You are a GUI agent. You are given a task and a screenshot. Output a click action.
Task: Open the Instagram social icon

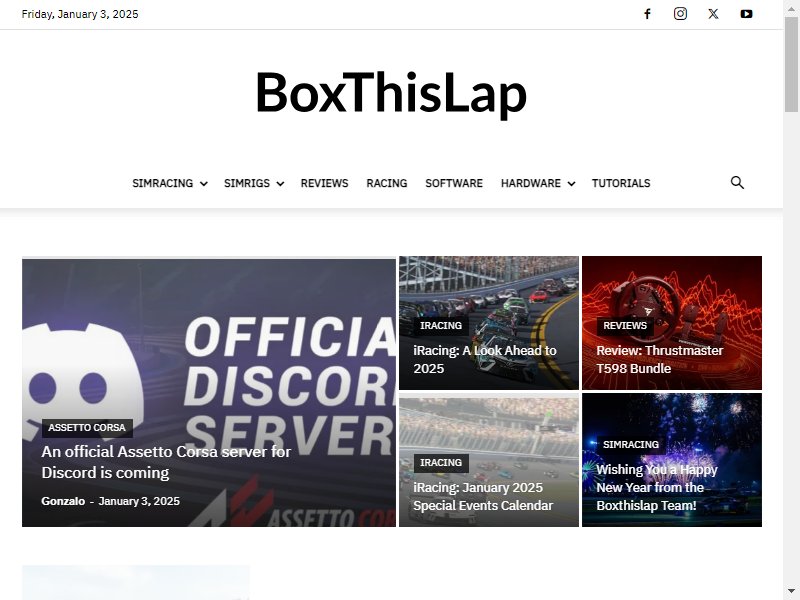(680, 14)
